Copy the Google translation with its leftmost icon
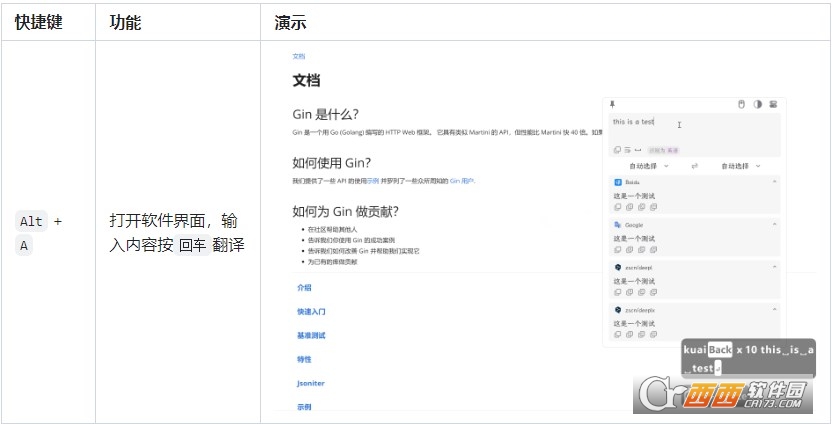This screenshot has height=424, width=833. coord(617,249)
